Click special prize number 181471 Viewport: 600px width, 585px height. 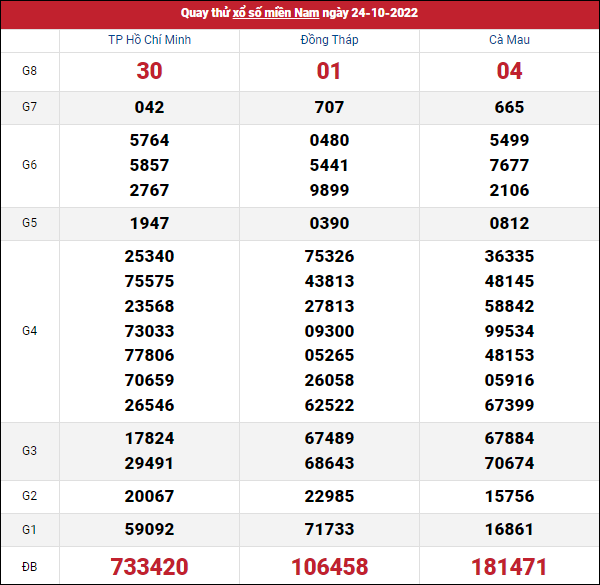click(x=509, y=565)
